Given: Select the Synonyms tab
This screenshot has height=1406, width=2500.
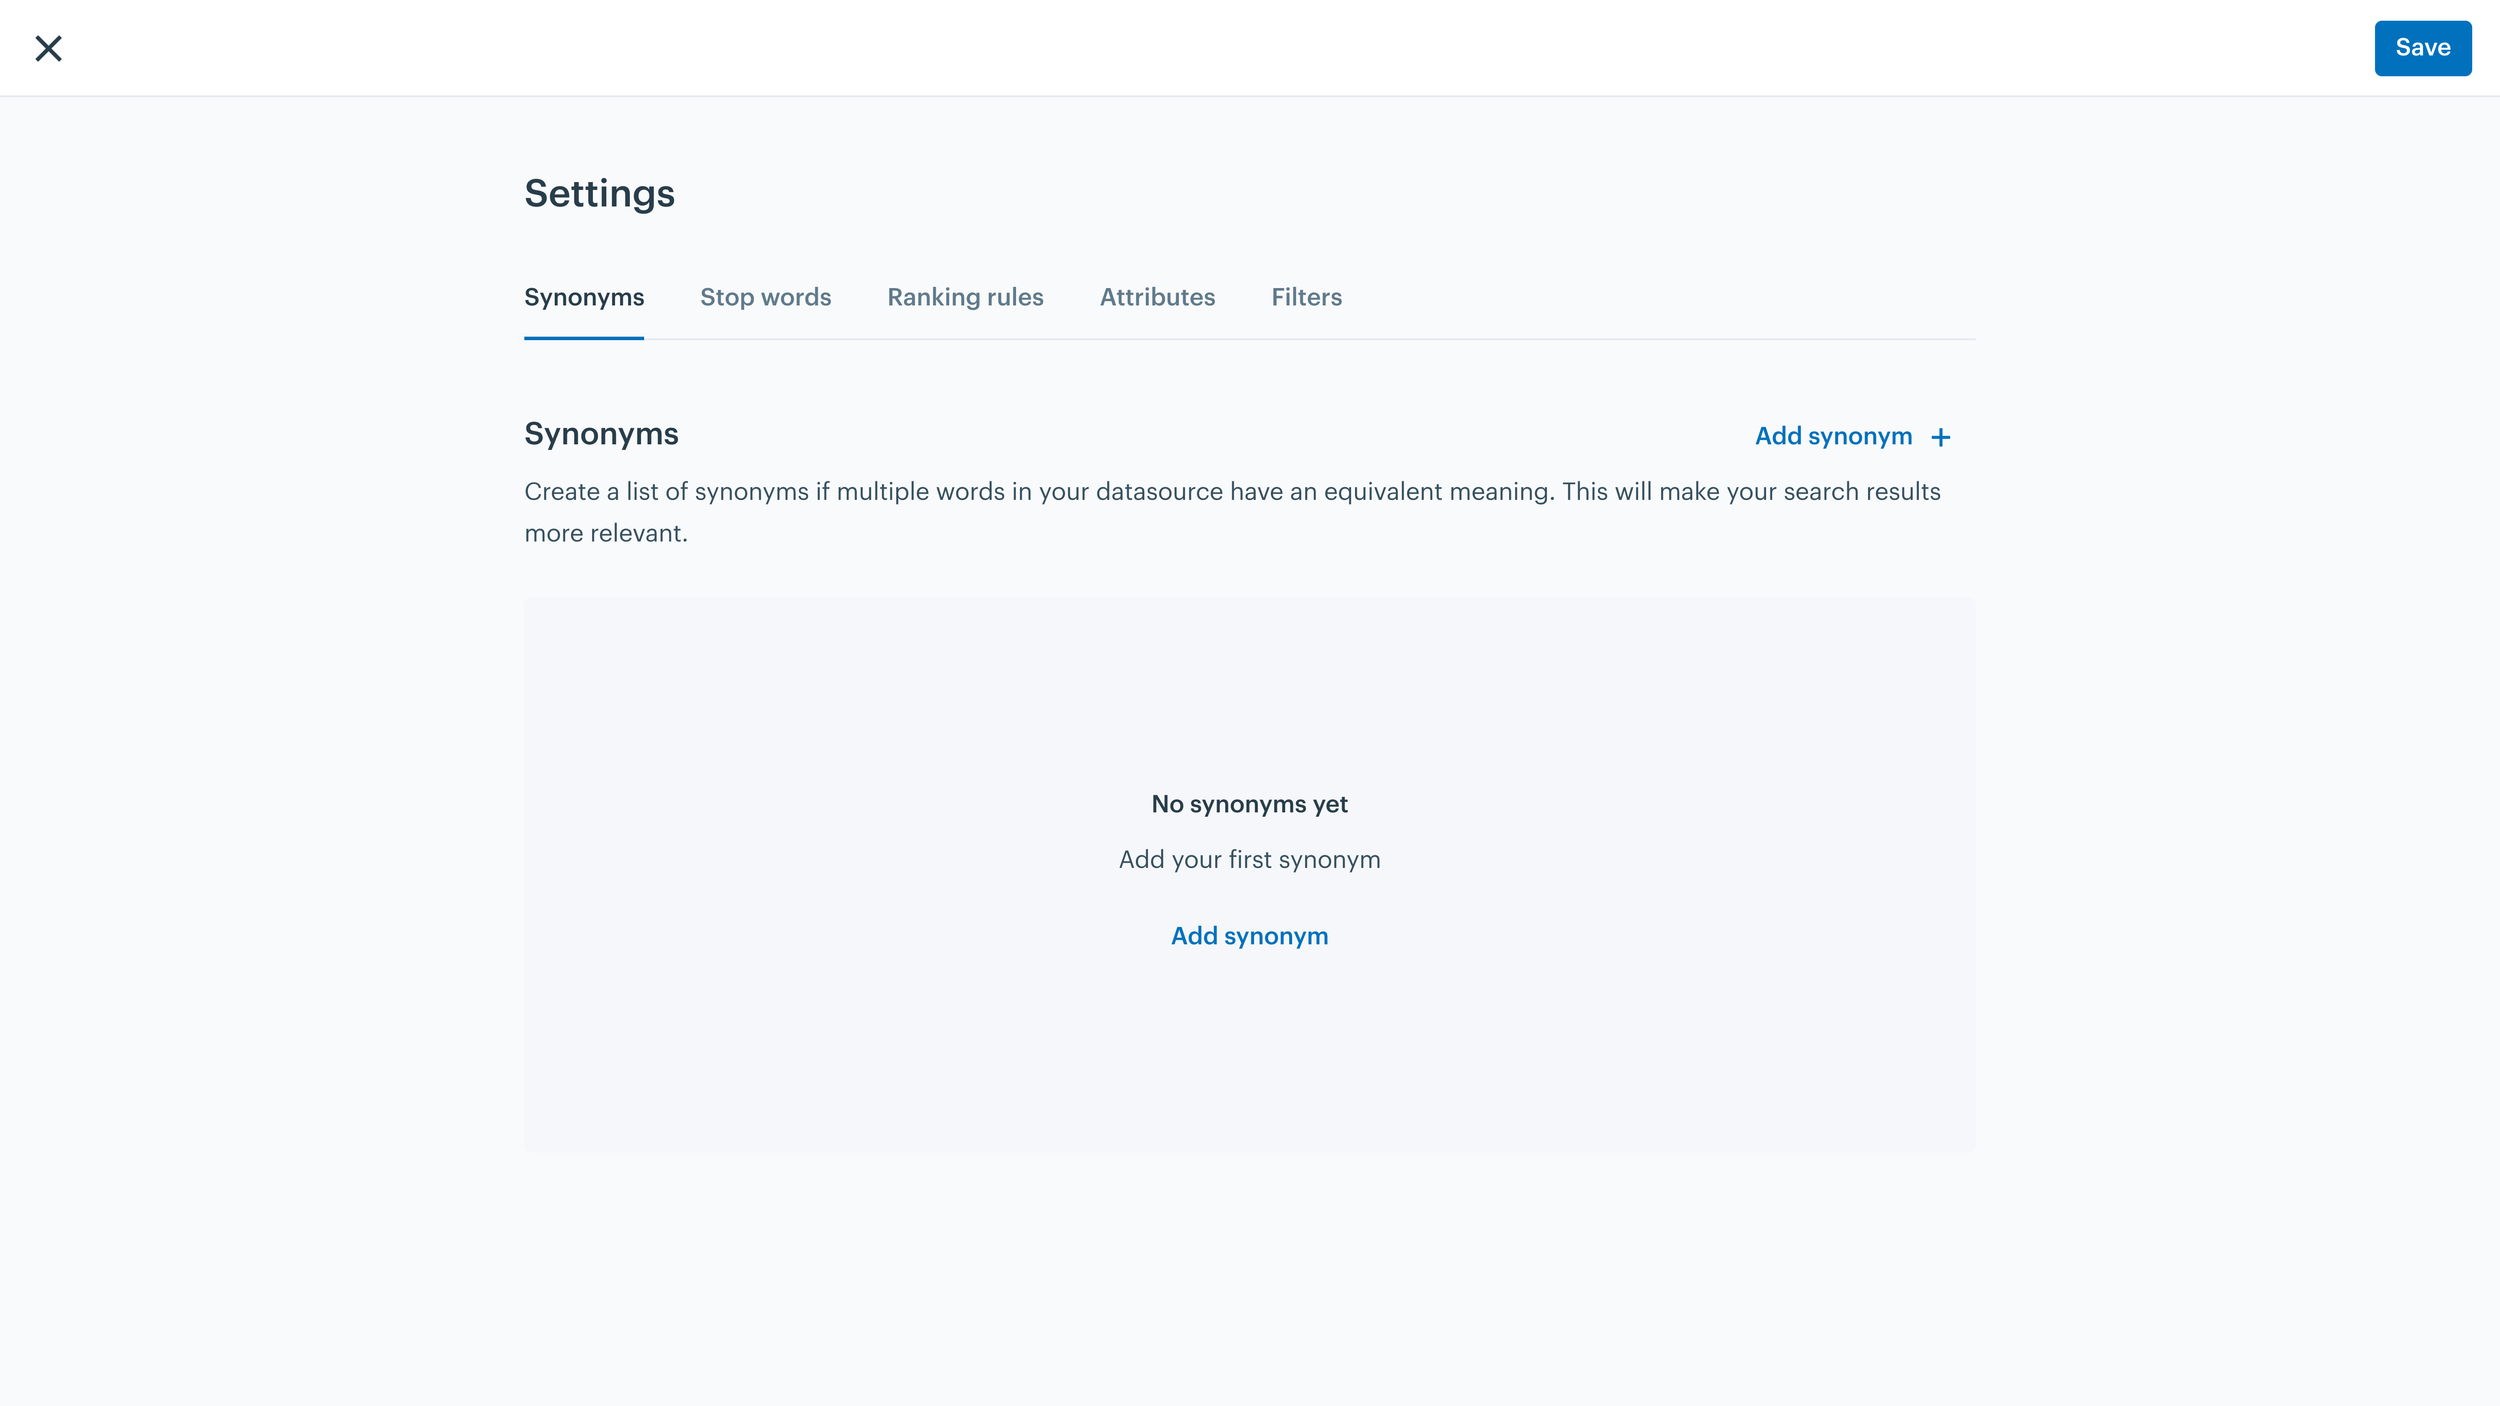Looking at the screenshot, I should click(x=584, y=298).
